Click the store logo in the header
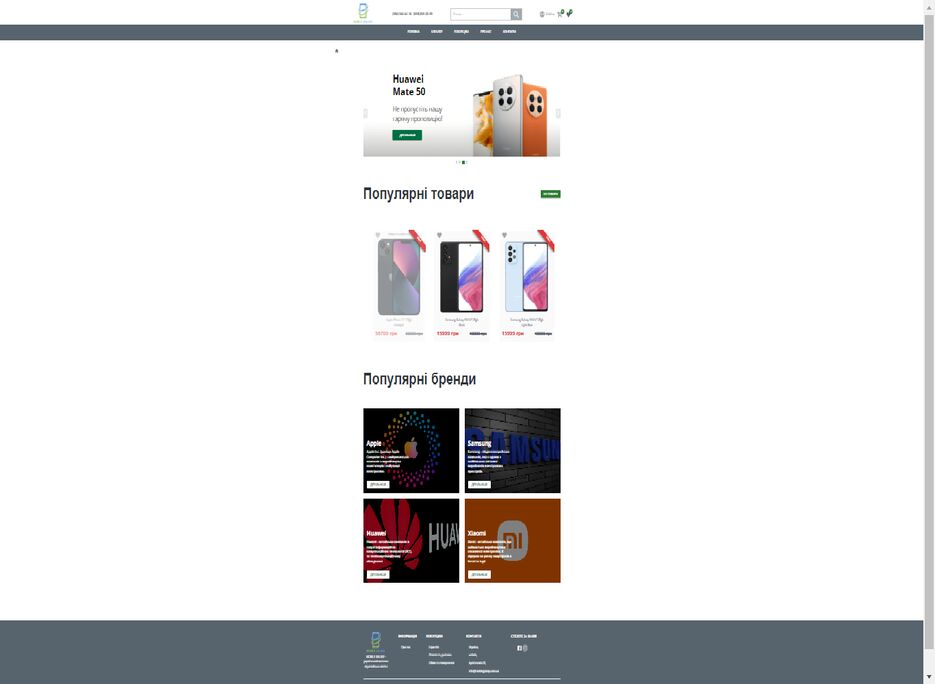 pyautogui.click(x=363, y=13)
